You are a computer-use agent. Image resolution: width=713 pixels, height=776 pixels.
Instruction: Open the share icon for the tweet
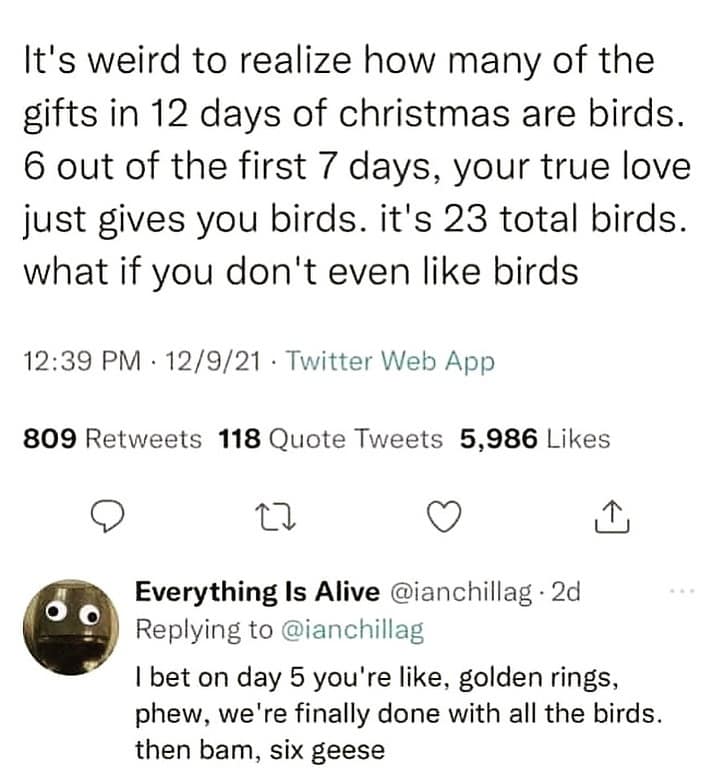coord(610,517)
